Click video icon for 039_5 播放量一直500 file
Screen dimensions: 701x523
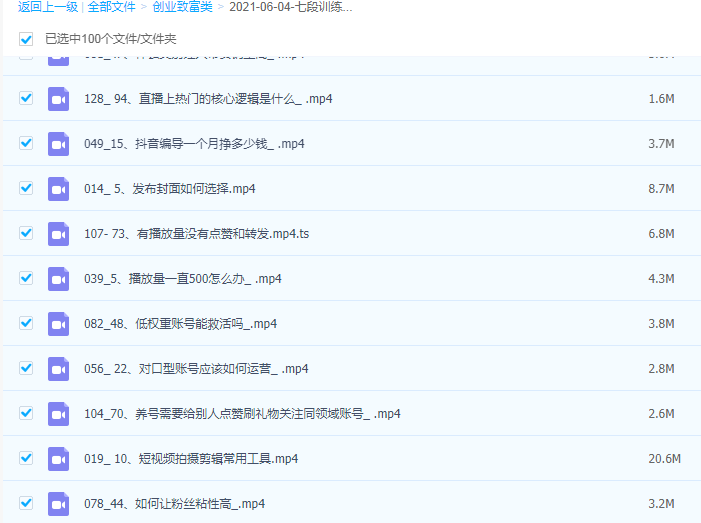[59, 279]
